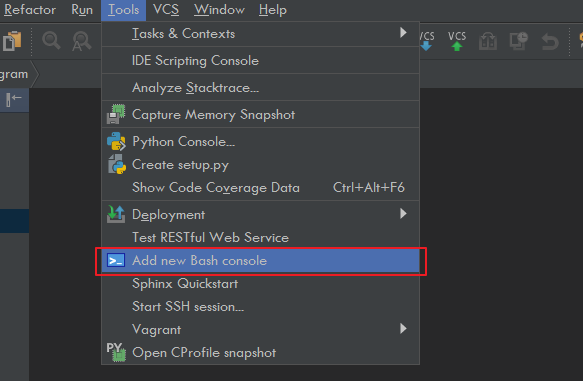Click the collapse panel arrow icon
Viewport: 583px width, 381px height.
pos(14,99)
